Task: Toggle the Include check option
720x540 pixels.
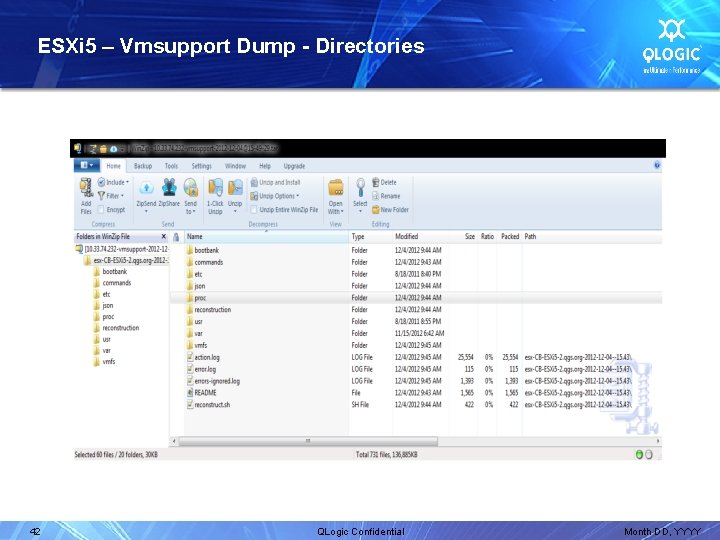Action: pos(101,182)
